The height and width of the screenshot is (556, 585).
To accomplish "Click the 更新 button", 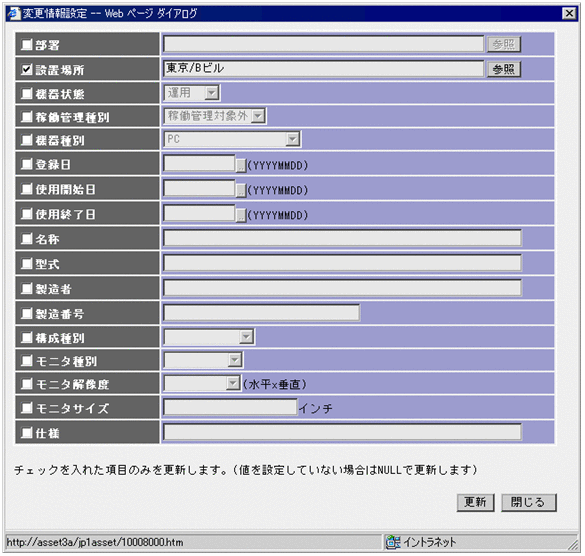I will click(x=475, y=502).
